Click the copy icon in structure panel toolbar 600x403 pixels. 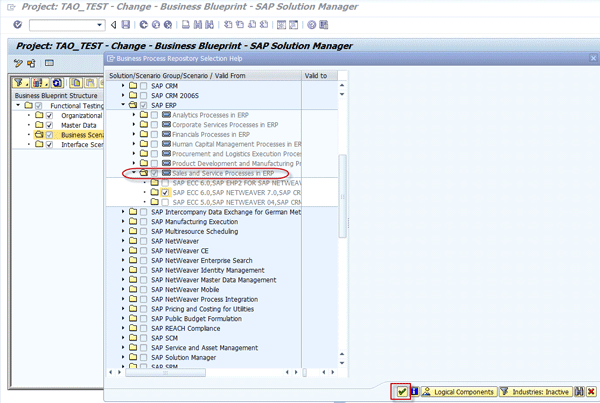[x=76, y=83]
